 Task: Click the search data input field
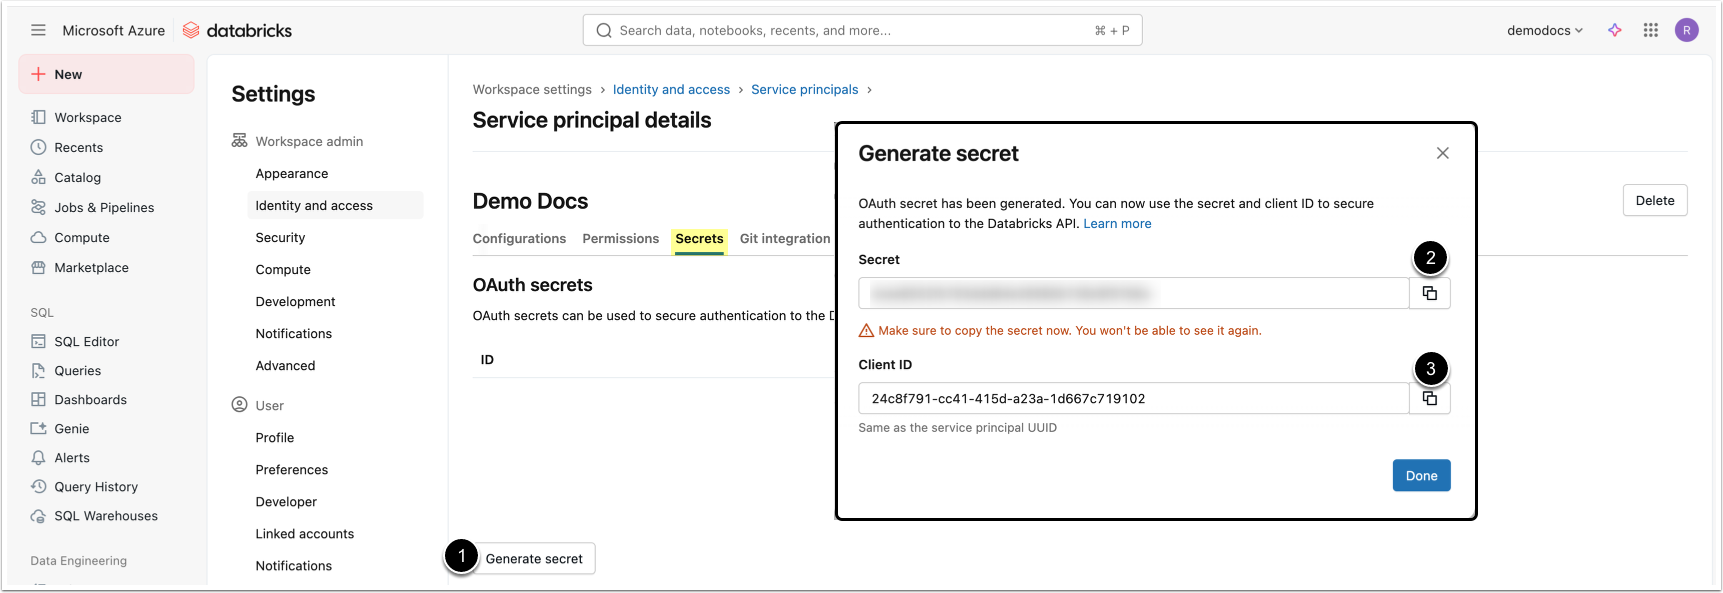(x=850, y=31)
